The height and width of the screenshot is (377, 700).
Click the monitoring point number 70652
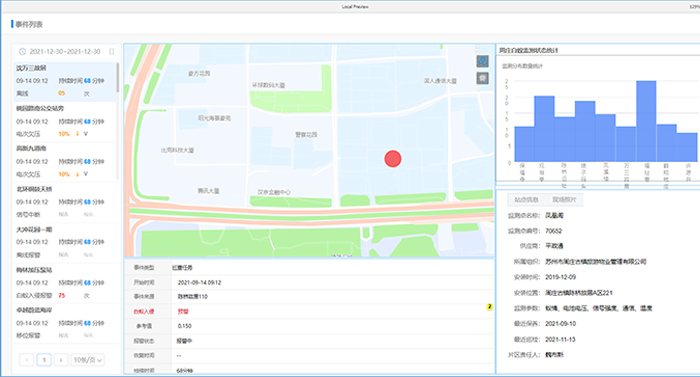(x=554, y=231)
